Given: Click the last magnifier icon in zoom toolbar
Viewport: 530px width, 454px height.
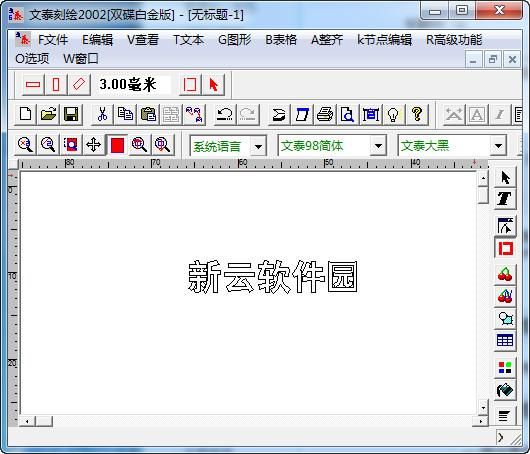Looking at the screenshot, I should [x=163, y=145].
